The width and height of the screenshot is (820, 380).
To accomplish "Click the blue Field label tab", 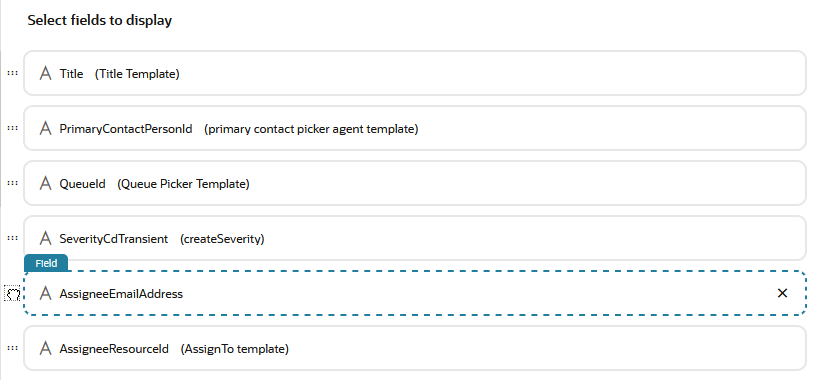I will tap(46, 263).
